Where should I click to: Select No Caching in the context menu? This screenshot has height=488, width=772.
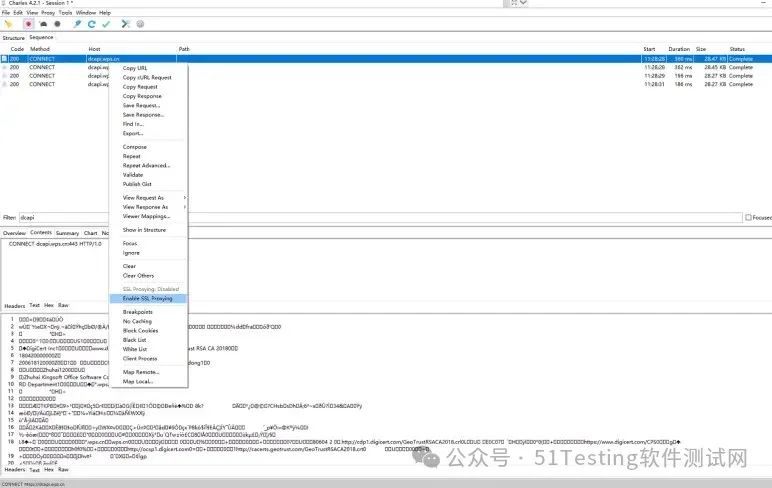point(137,321)
